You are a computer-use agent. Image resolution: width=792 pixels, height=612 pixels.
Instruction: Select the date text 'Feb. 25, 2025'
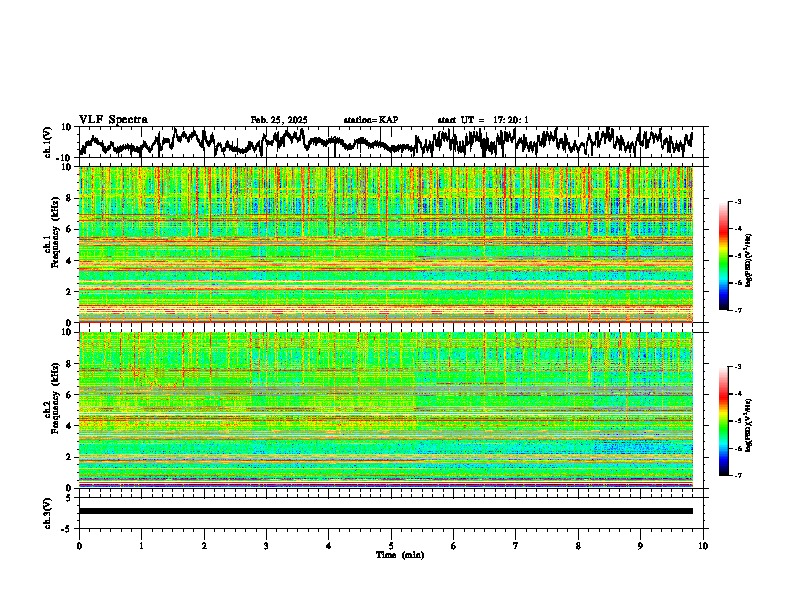279,120
